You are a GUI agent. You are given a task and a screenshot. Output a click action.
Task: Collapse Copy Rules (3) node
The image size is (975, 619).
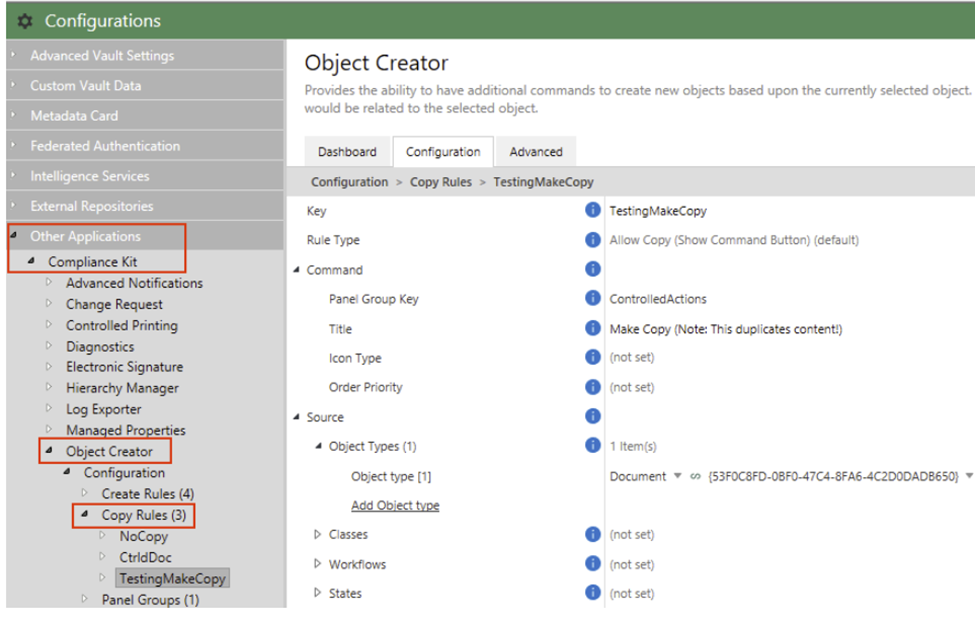point(85,514)
